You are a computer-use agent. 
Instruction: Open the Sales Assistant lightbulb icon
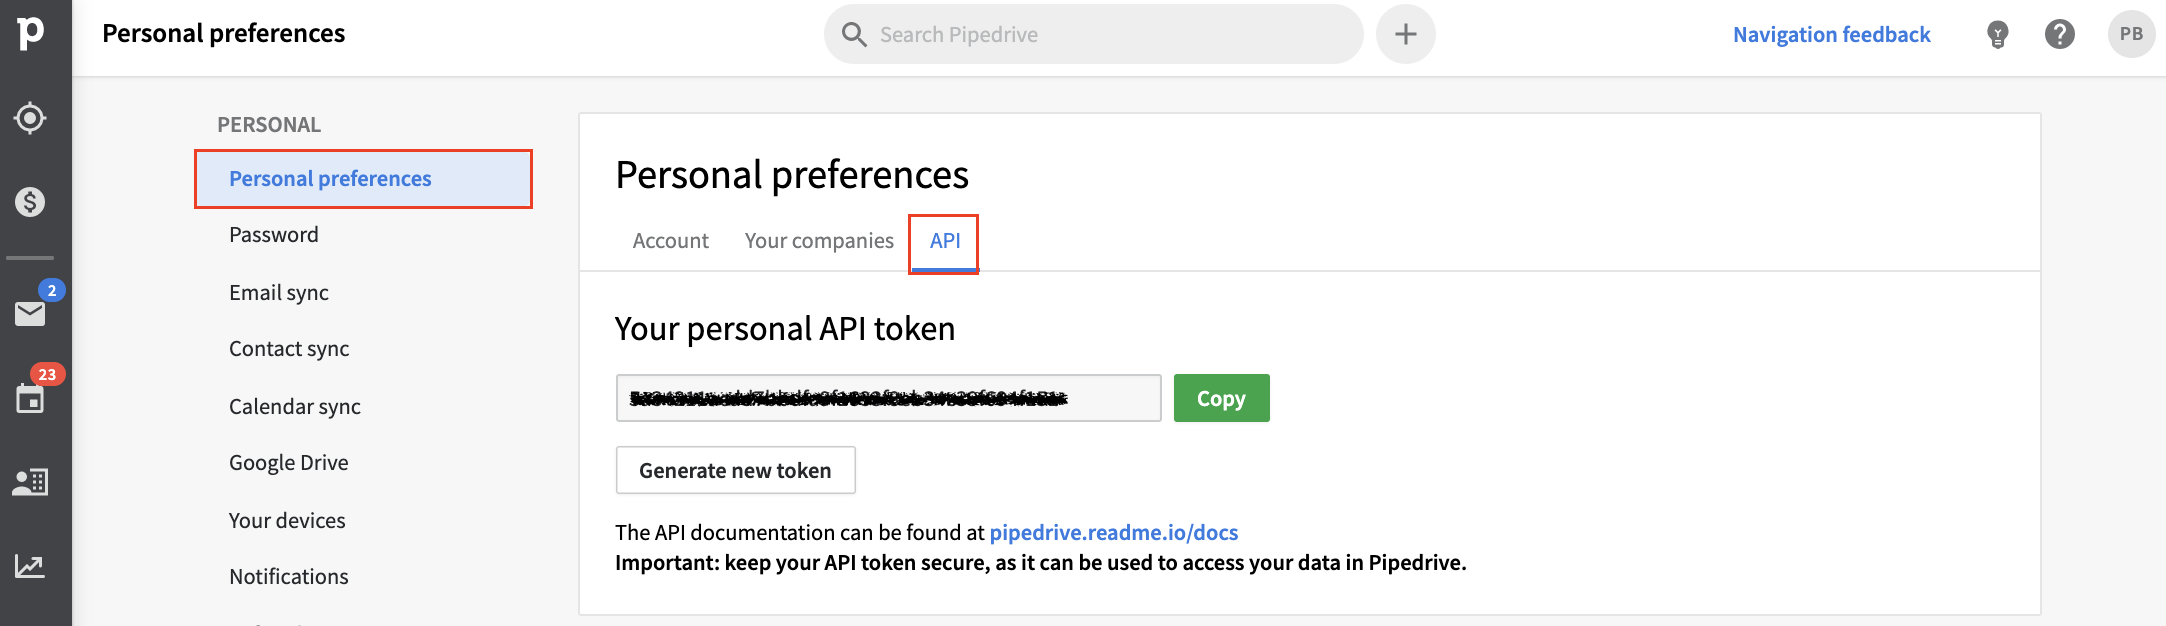[x=1997, y=35]
